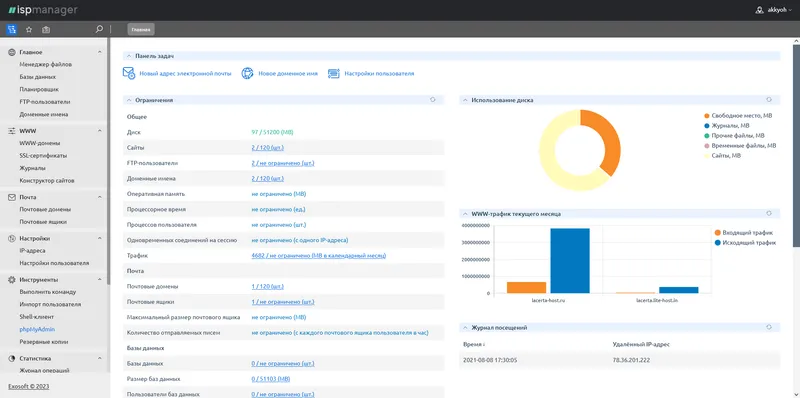Collapse the Статистика sidebar section
This screenshot has height=398, width=800.
(x=100, y=358)
